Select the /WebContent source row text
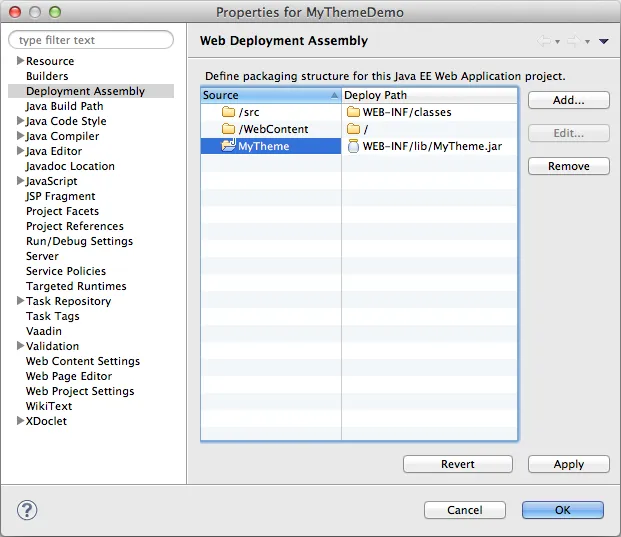The width and height of the screenshot is (621, 537). click(x=273, y=129)
